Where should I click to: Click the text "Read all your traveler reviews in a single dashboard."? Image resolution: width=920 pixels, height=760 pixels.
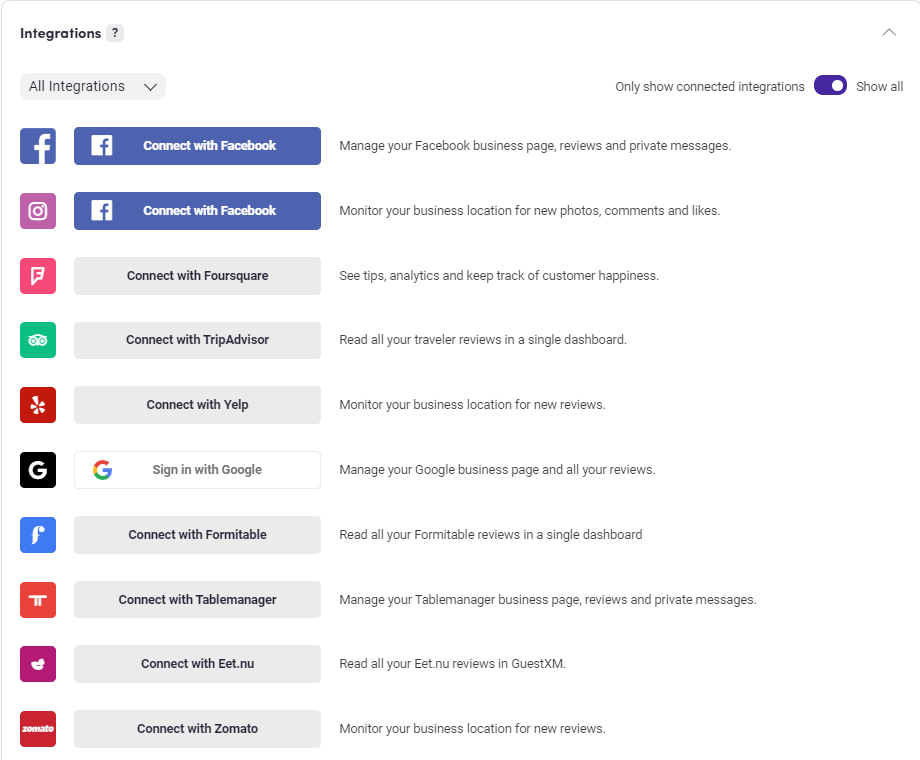tap(483, 340)
